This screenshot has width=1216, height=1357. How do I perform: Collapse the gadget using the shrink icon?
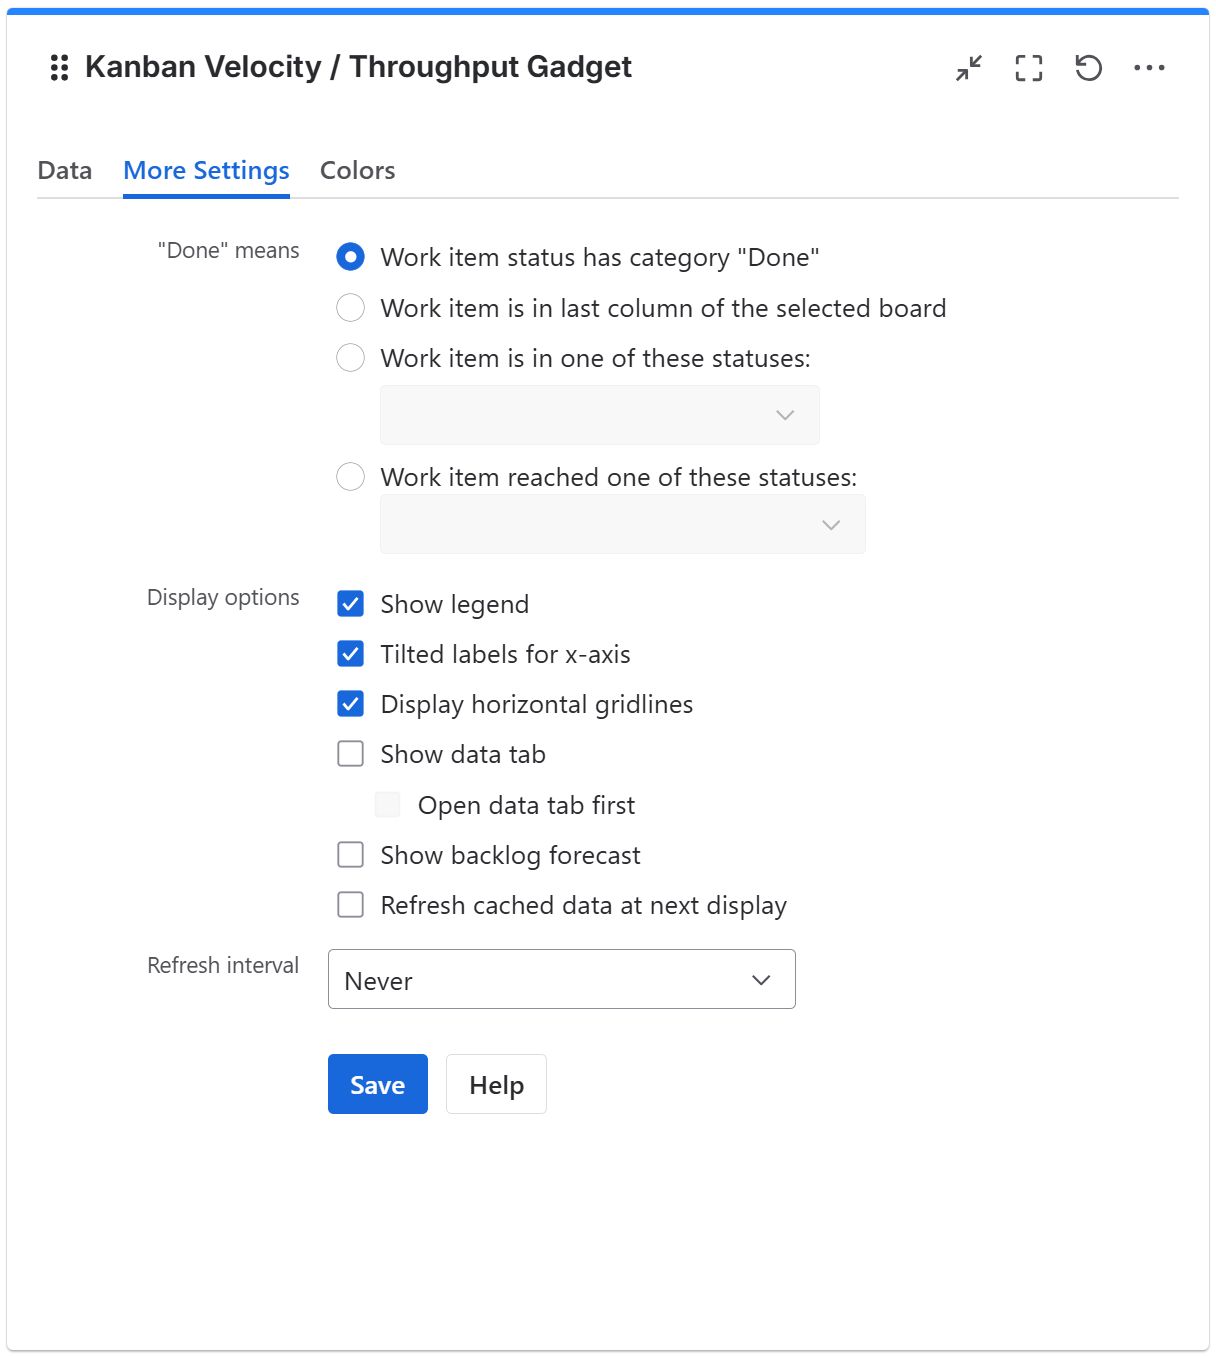point(968,68)
